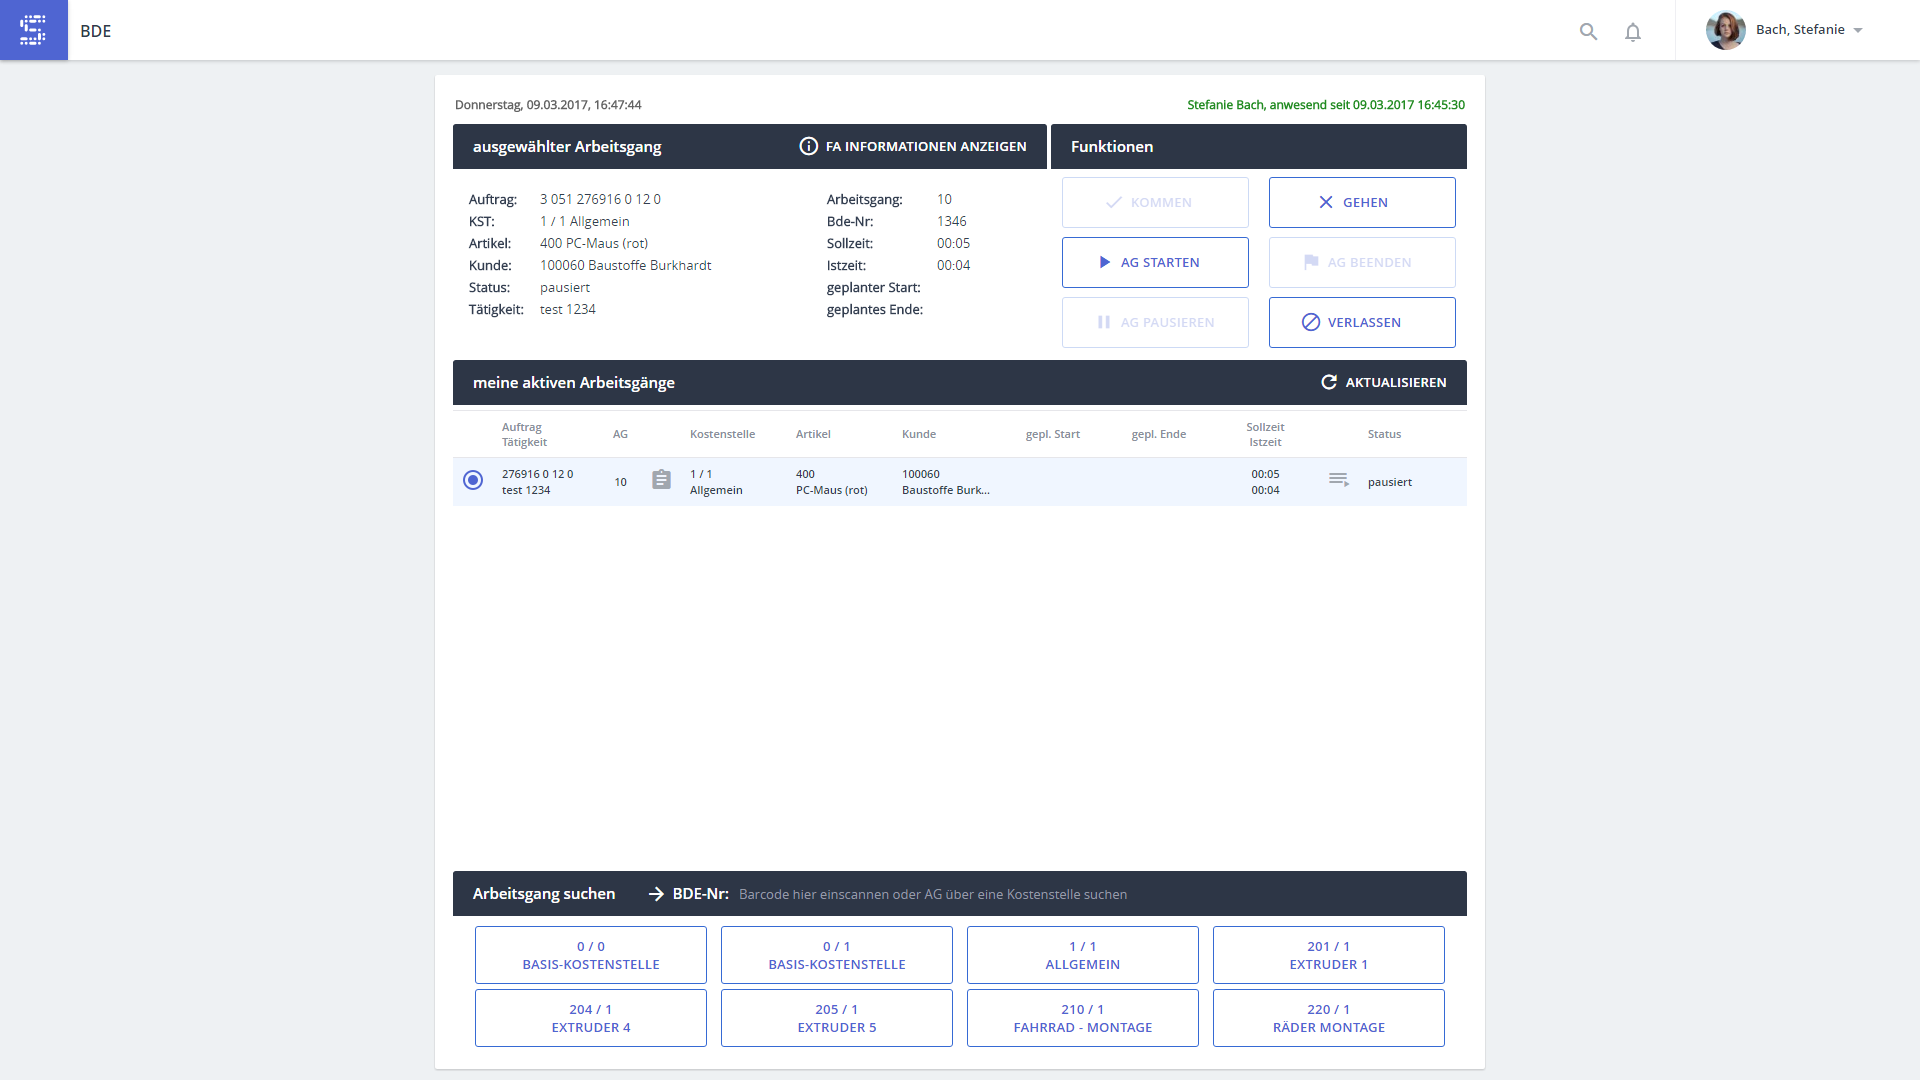Click the app logo in top-left corner

33,30
